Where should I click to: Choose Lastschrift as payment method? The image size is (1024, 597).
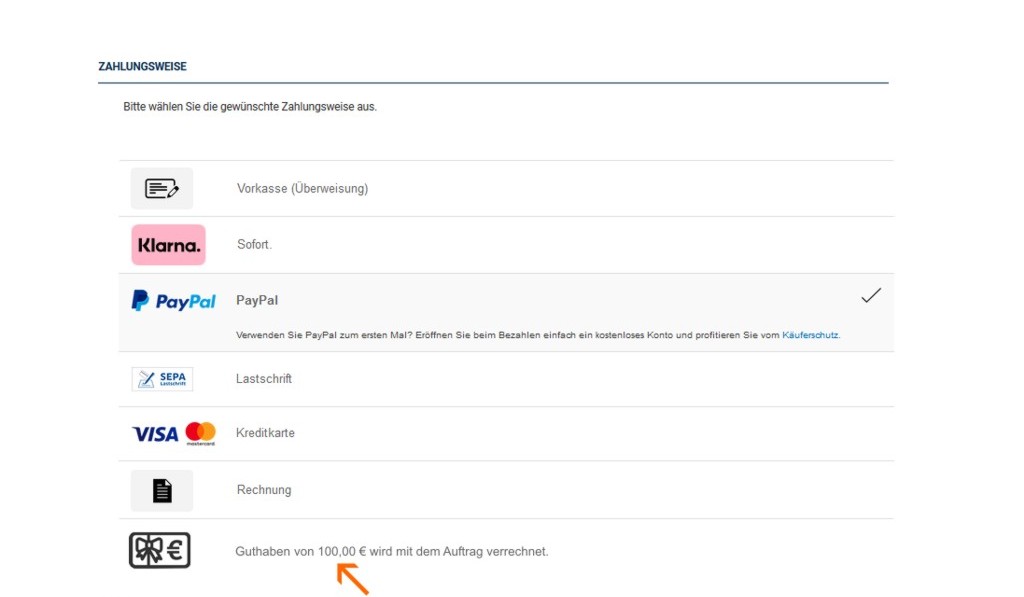[264, 379]
